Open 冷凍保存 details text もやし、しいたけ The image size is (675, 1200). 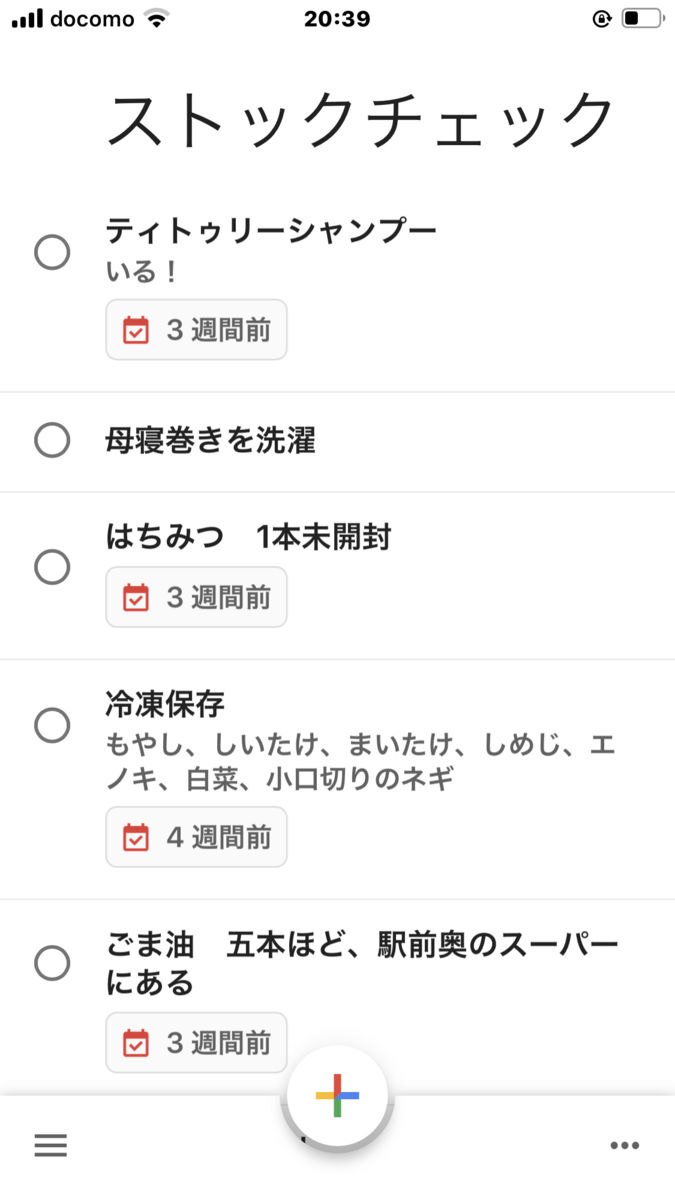pyautogui.click(x=360, y=762)
